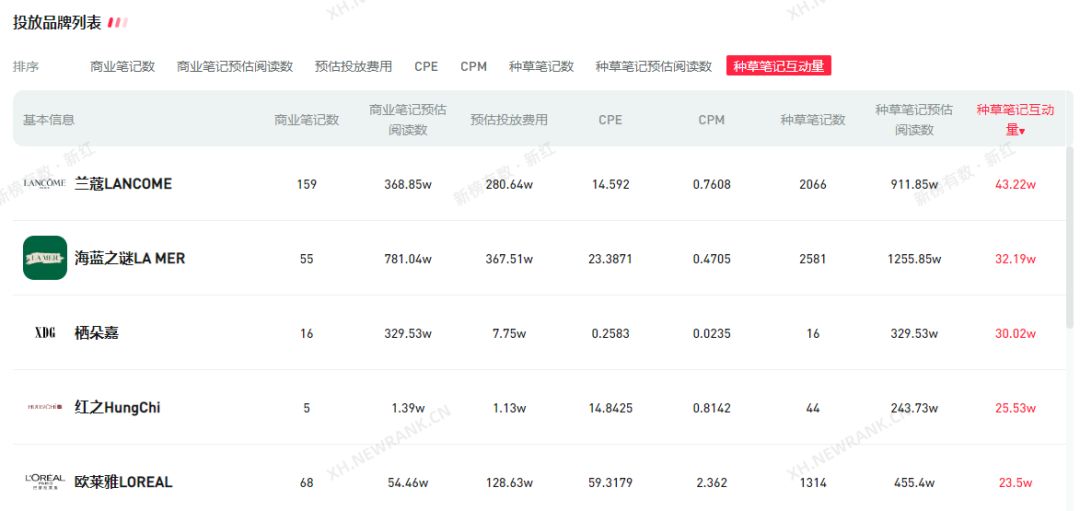
Task: Click the 30.02w value for 栖朵嘉
Action: 1015,333
